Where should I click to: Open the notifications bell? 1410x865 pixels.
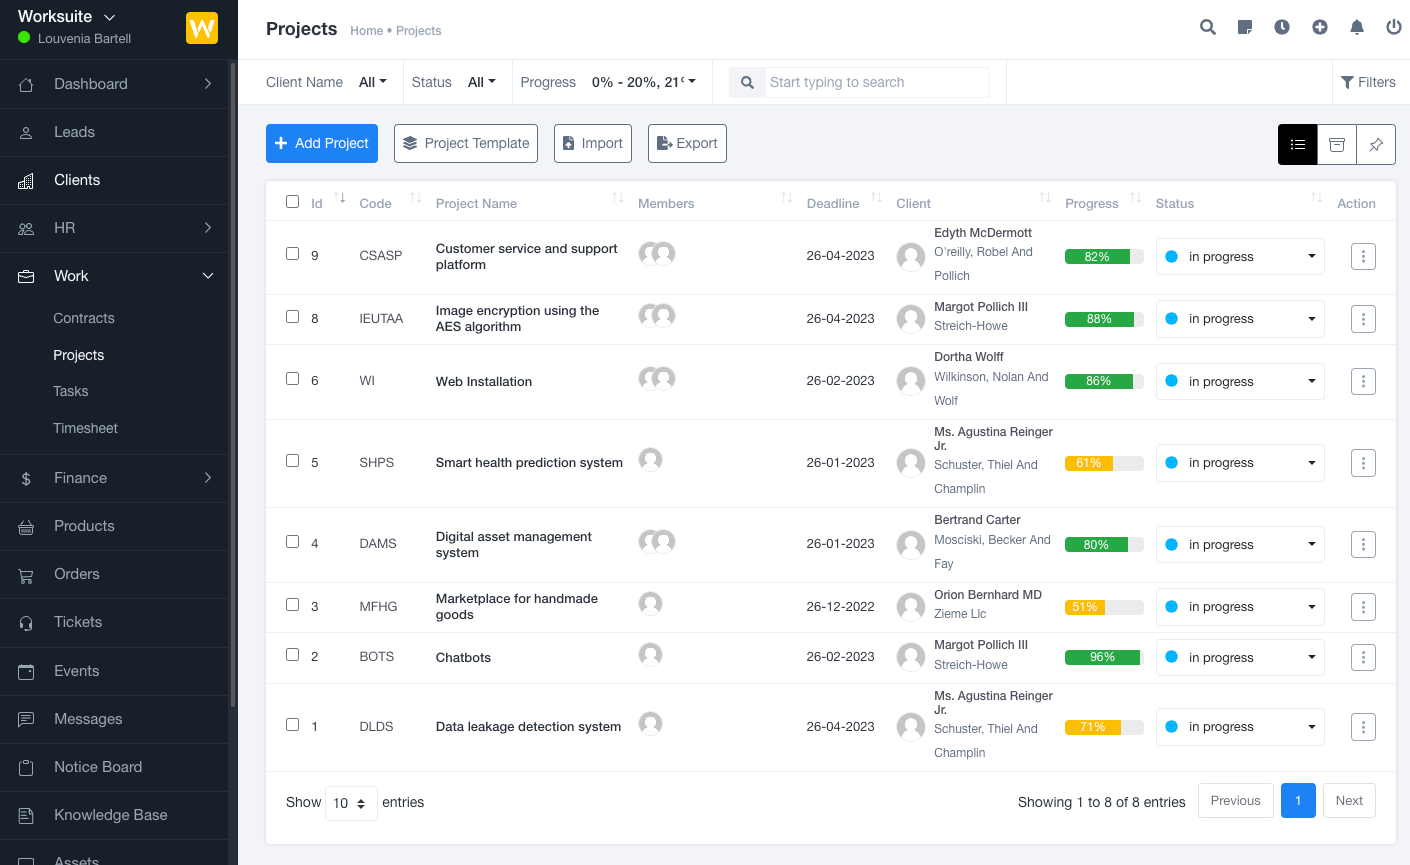coord(1357,27)
